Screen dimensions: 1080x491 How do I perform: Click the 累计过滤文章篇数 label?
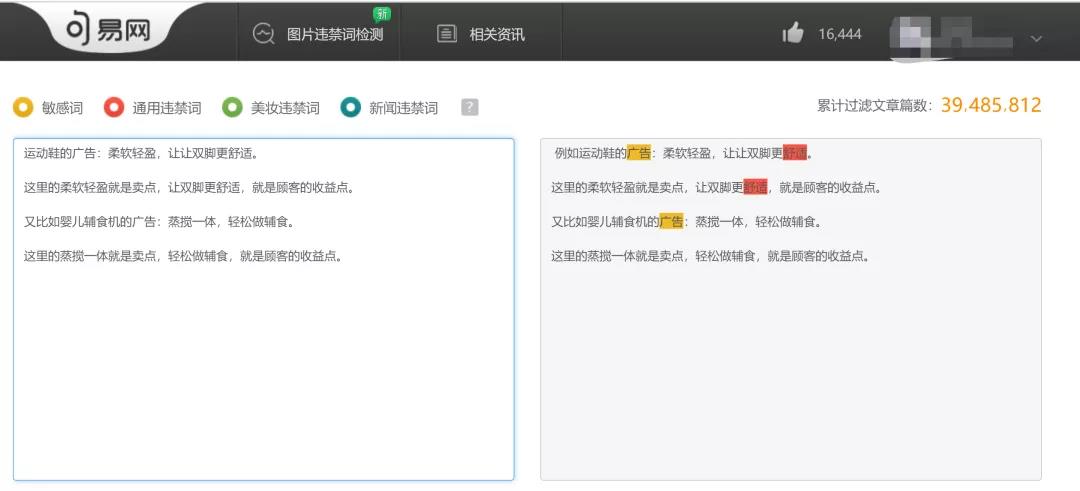(x=875, y=106)
